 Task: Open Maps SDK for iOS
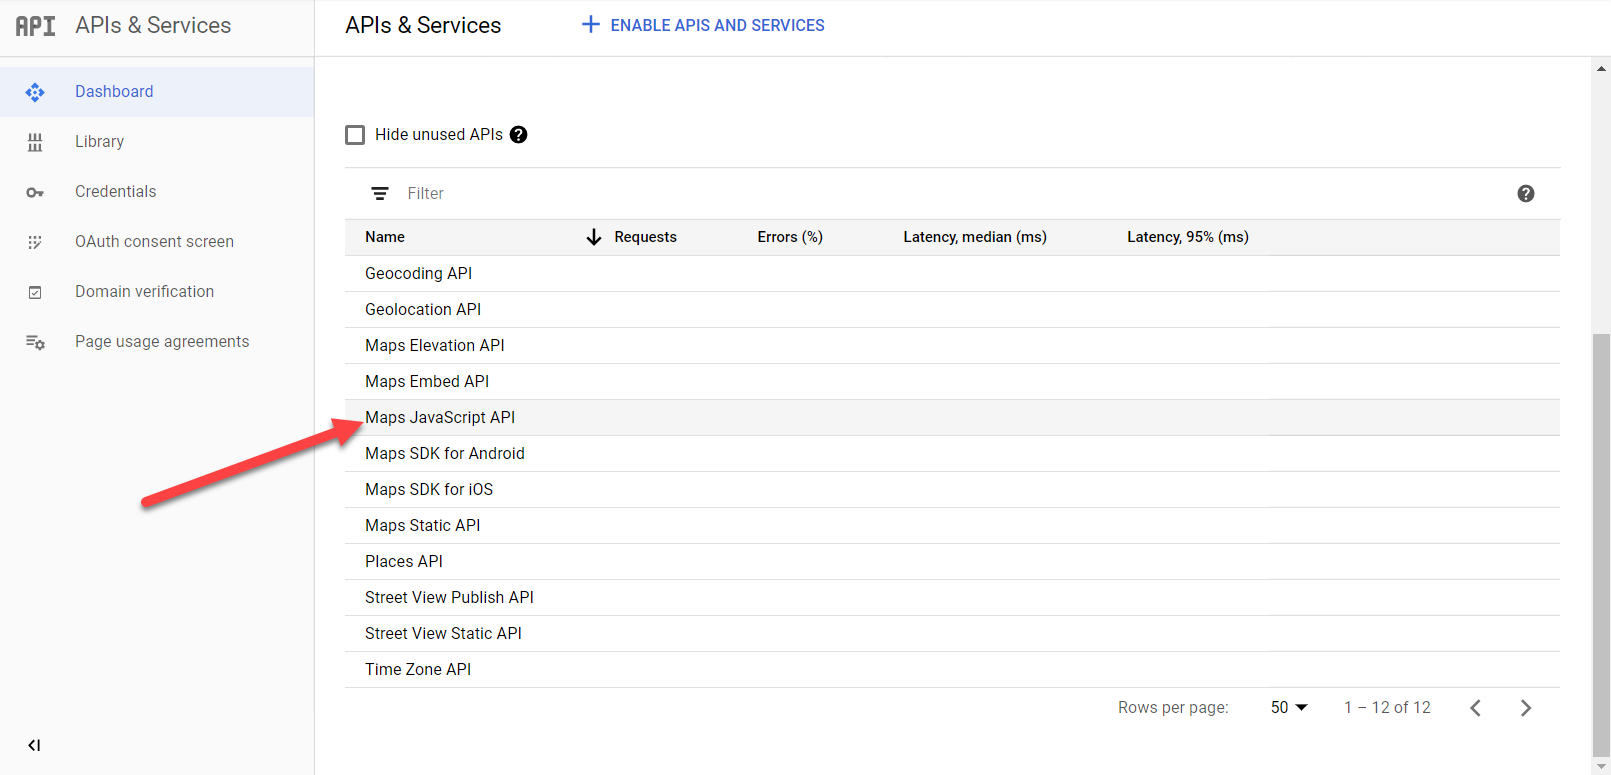(952, 490)
